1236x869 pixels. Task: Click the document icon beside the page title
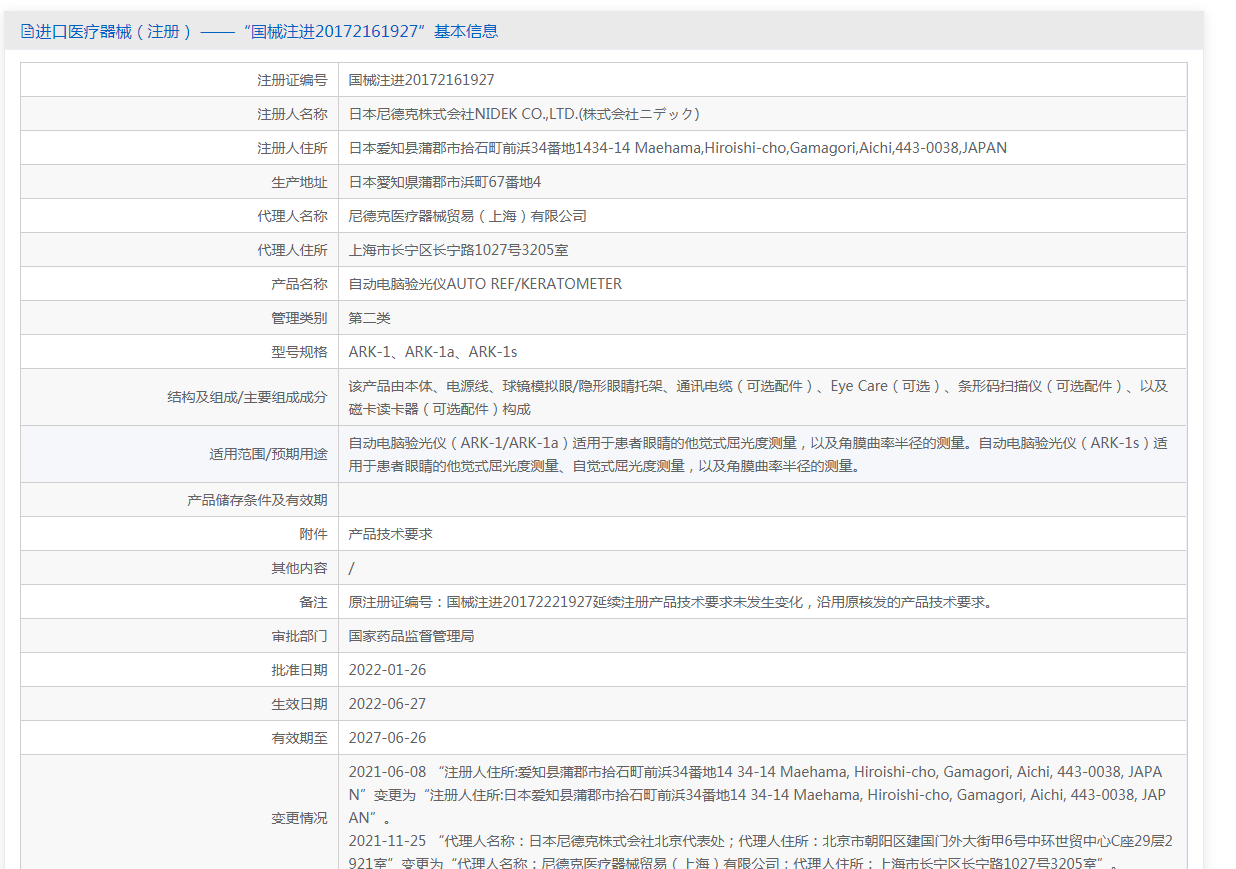click(27, 31)
